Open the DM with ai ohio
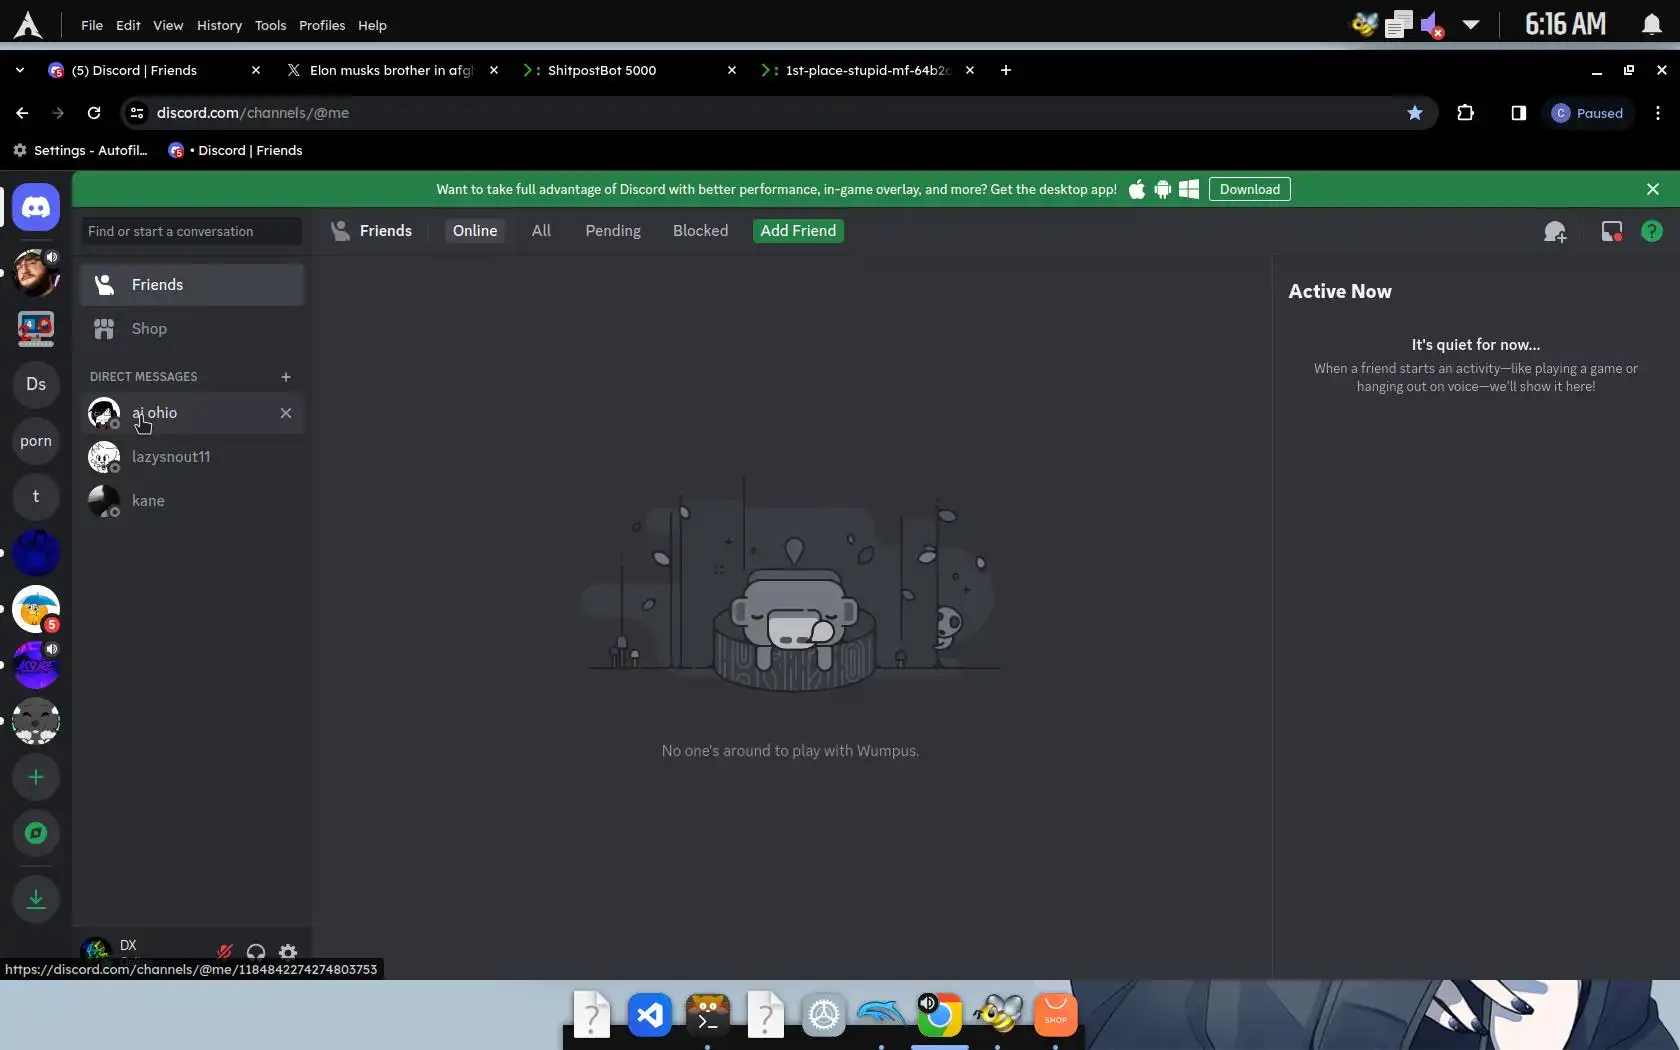1680x1050 pixels. [192, 413]
